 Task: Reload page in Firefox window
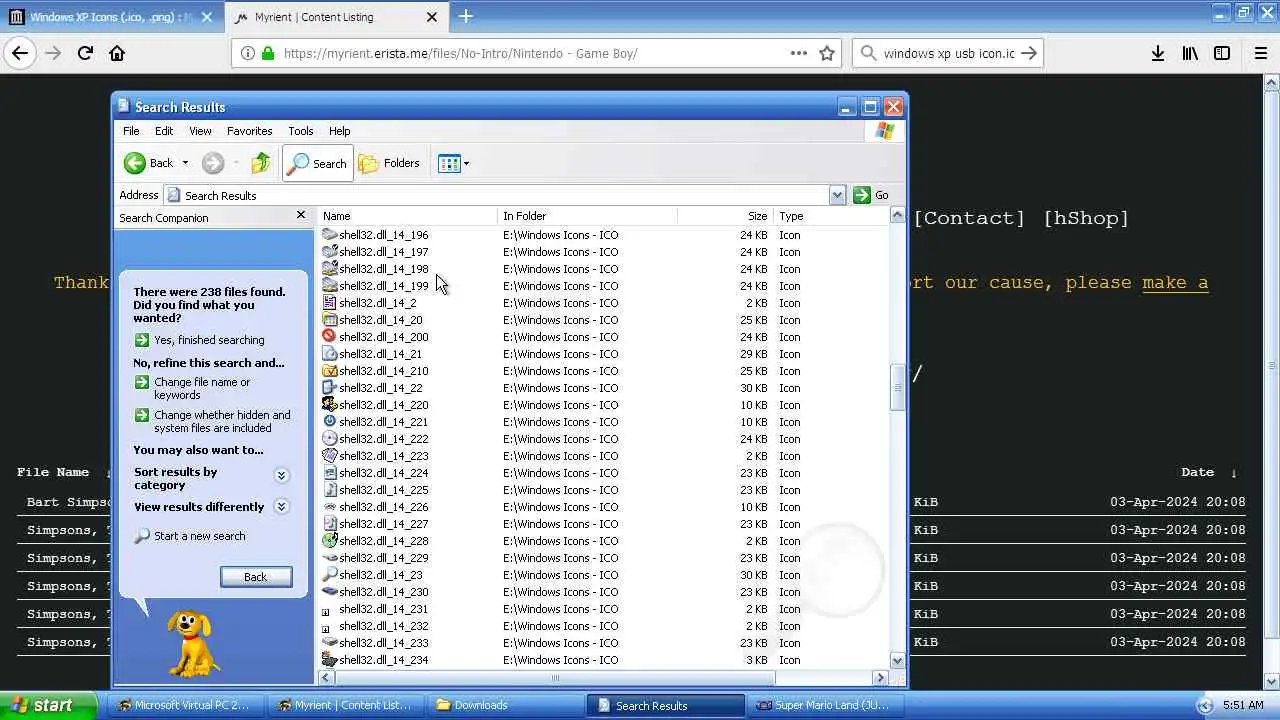85,53
